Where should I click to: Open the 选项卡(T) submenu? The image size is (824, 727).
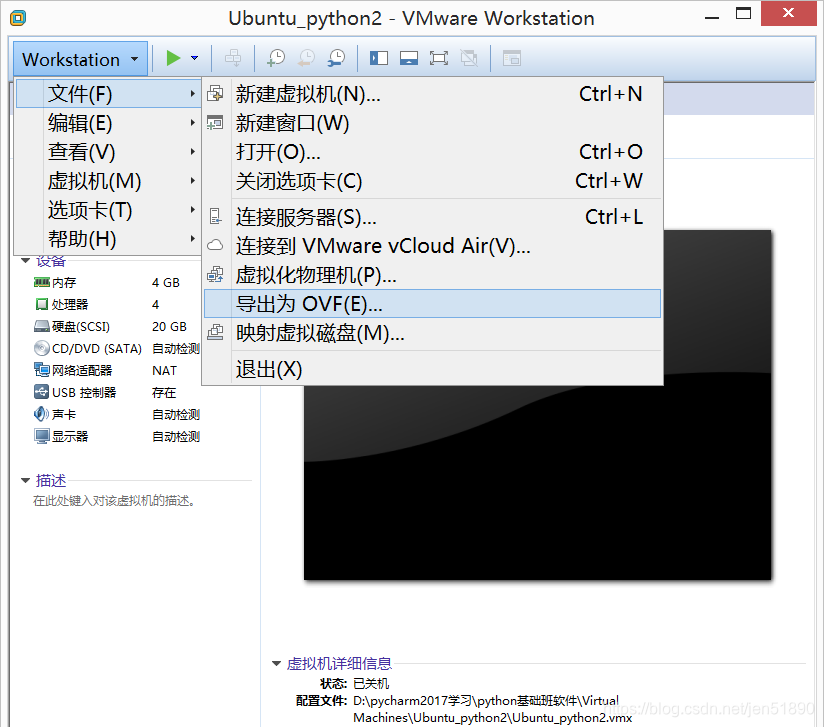(108, 210)
